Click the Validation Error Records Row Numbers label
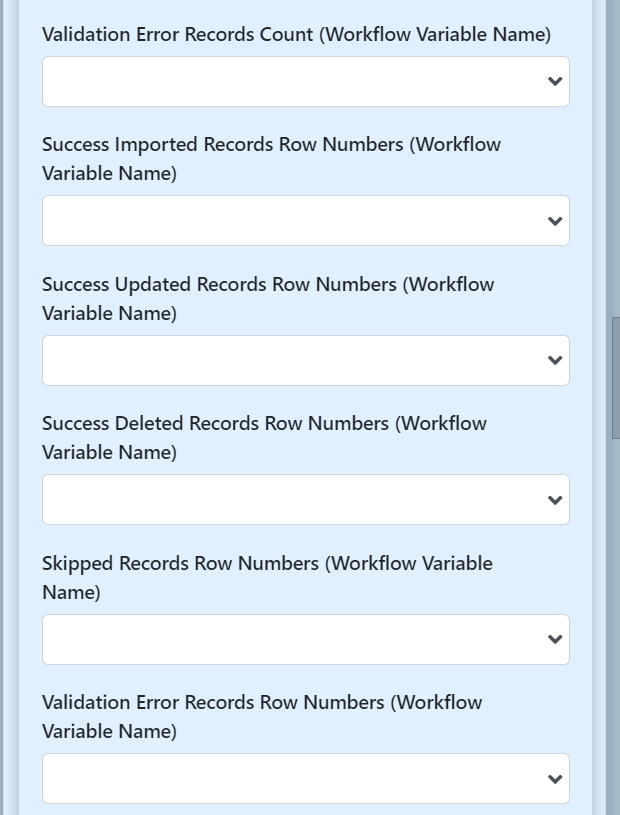 262,717
